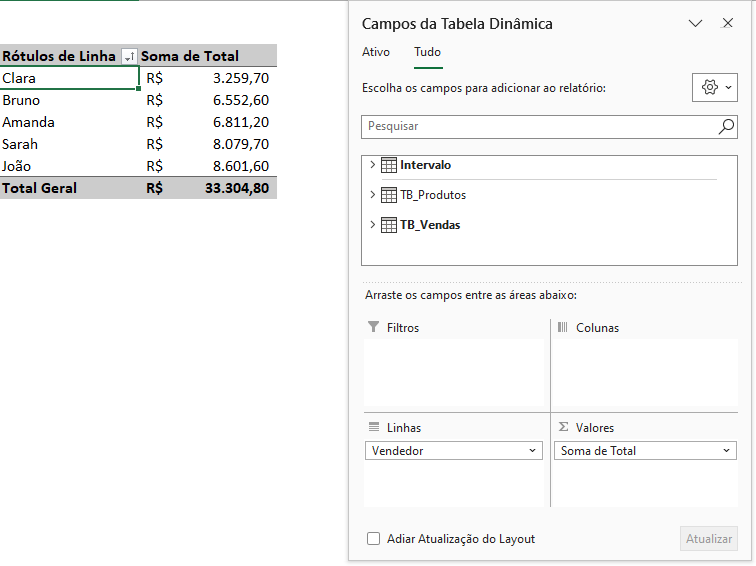The image size is (756, 566).
Task: Select the TB_Vendas table name
Action: [430, 225]
